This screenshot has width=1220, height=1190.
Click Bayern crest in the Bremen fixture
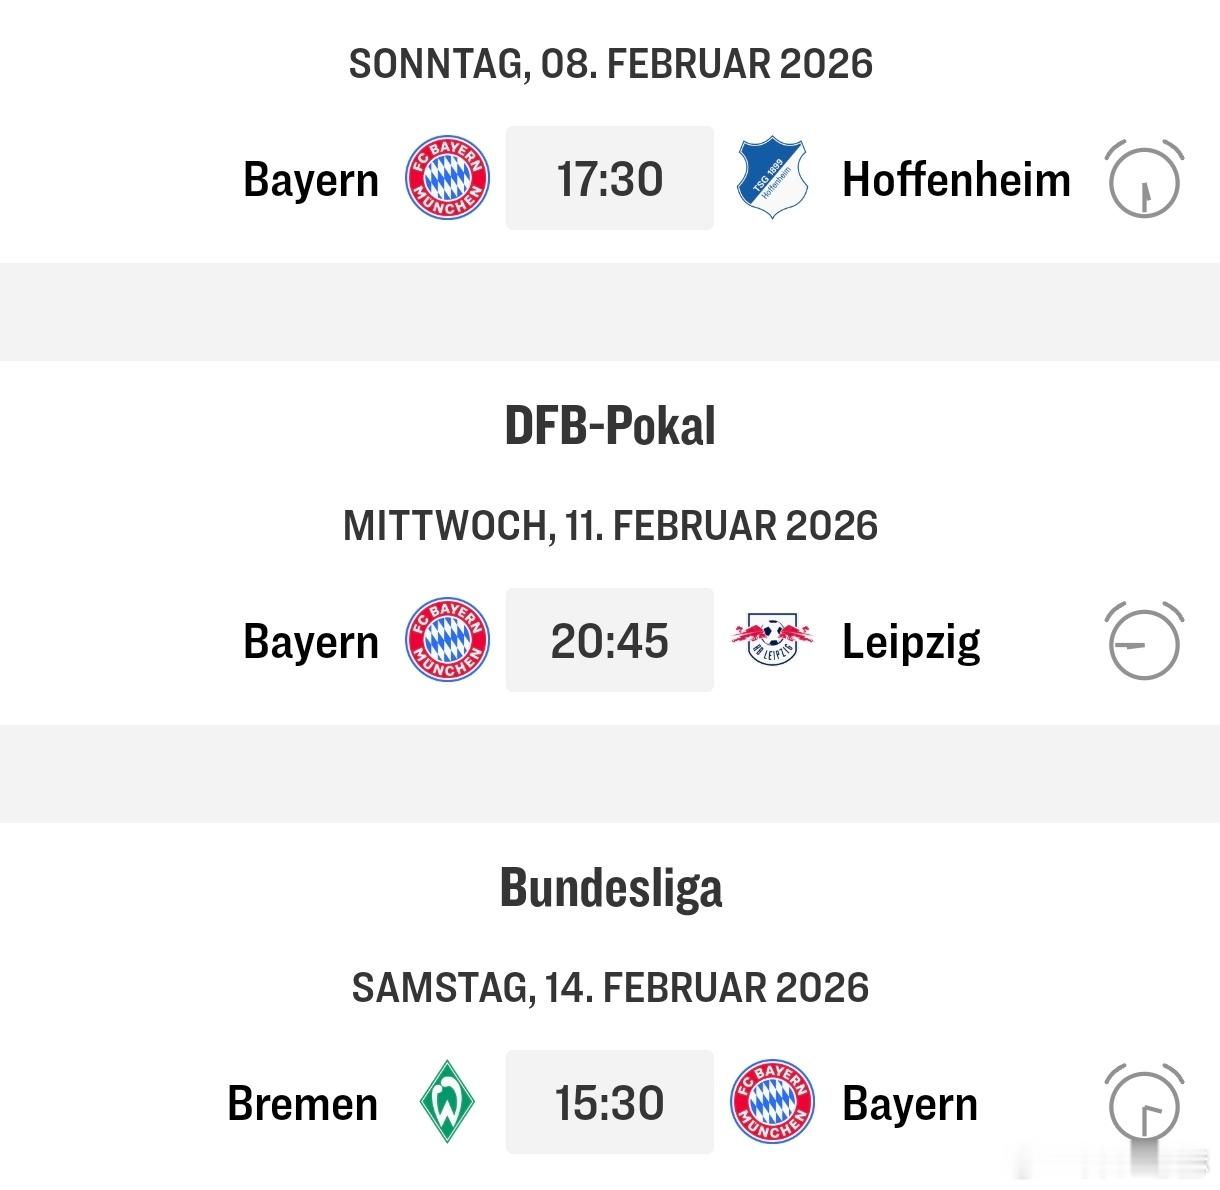pyautogui.click(x=772, y=1103)
